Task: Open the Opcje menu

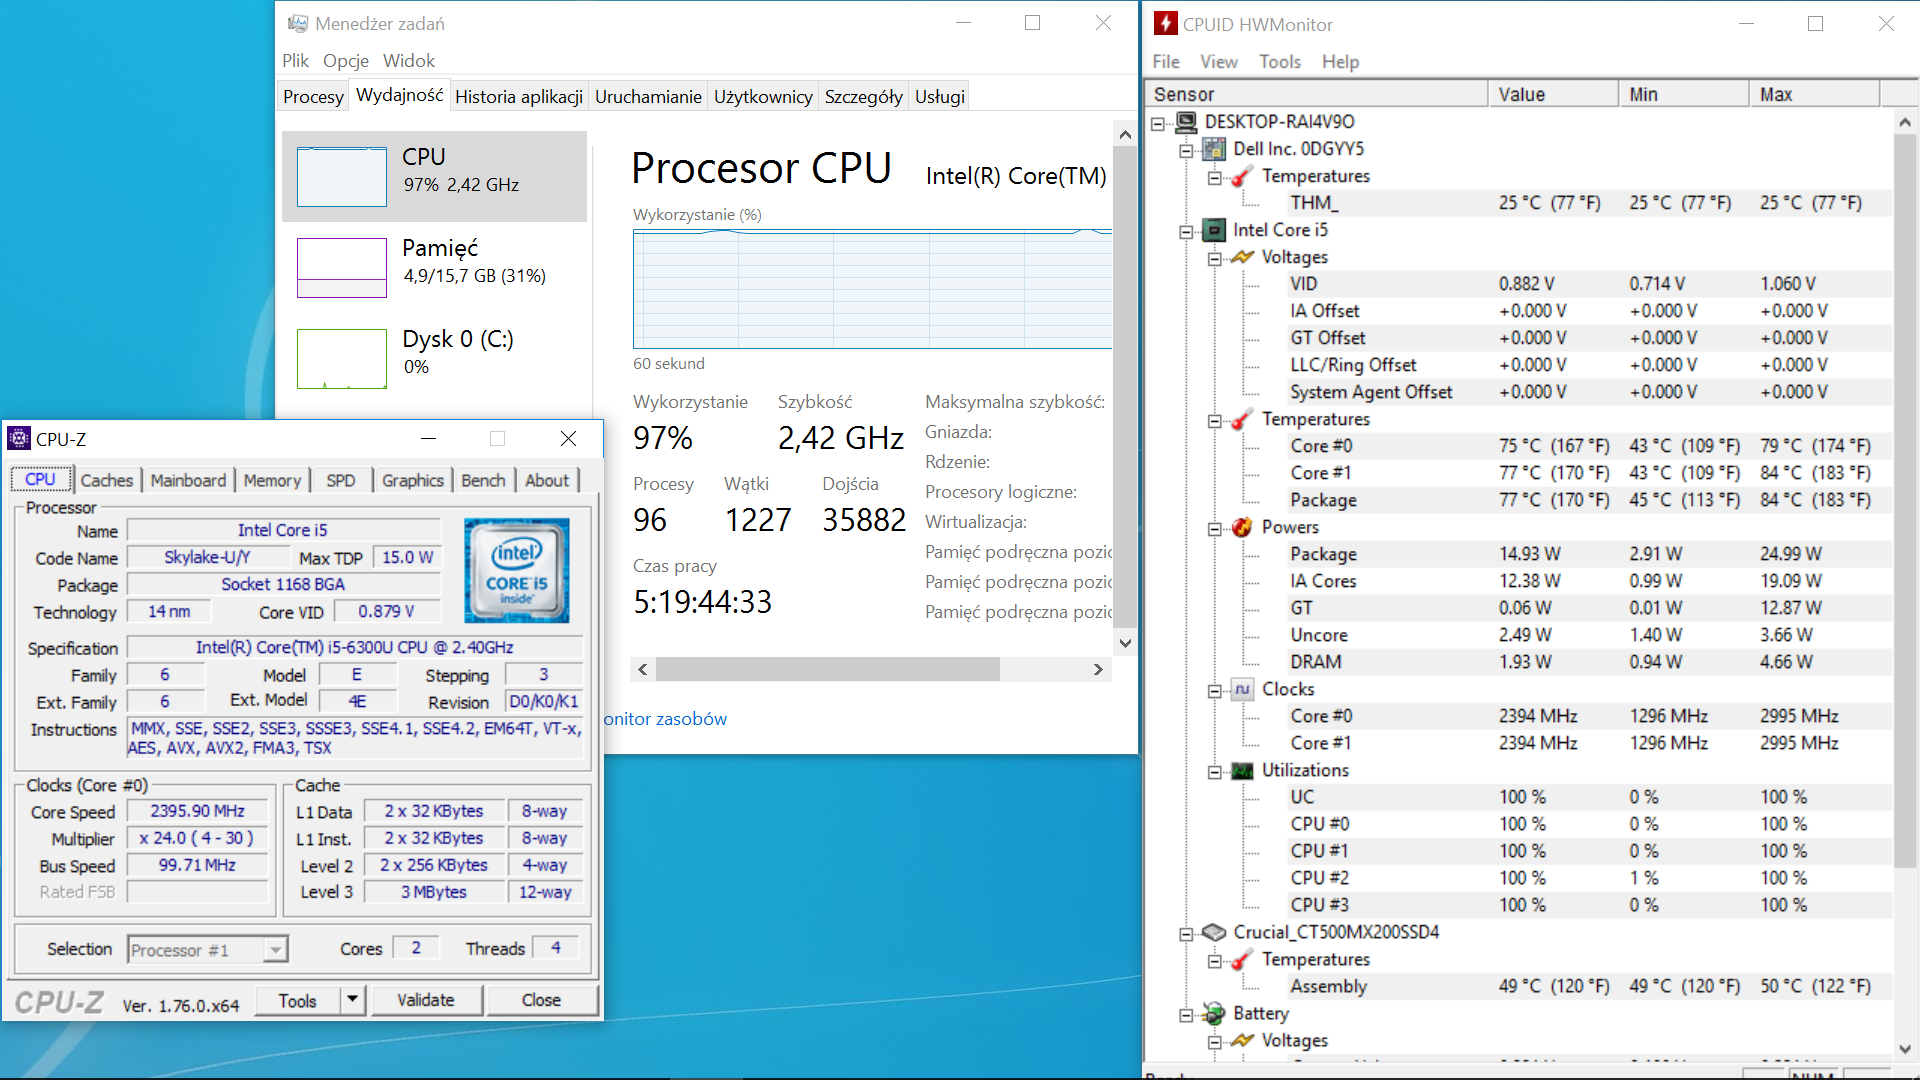Action: [x=345, y=61]
